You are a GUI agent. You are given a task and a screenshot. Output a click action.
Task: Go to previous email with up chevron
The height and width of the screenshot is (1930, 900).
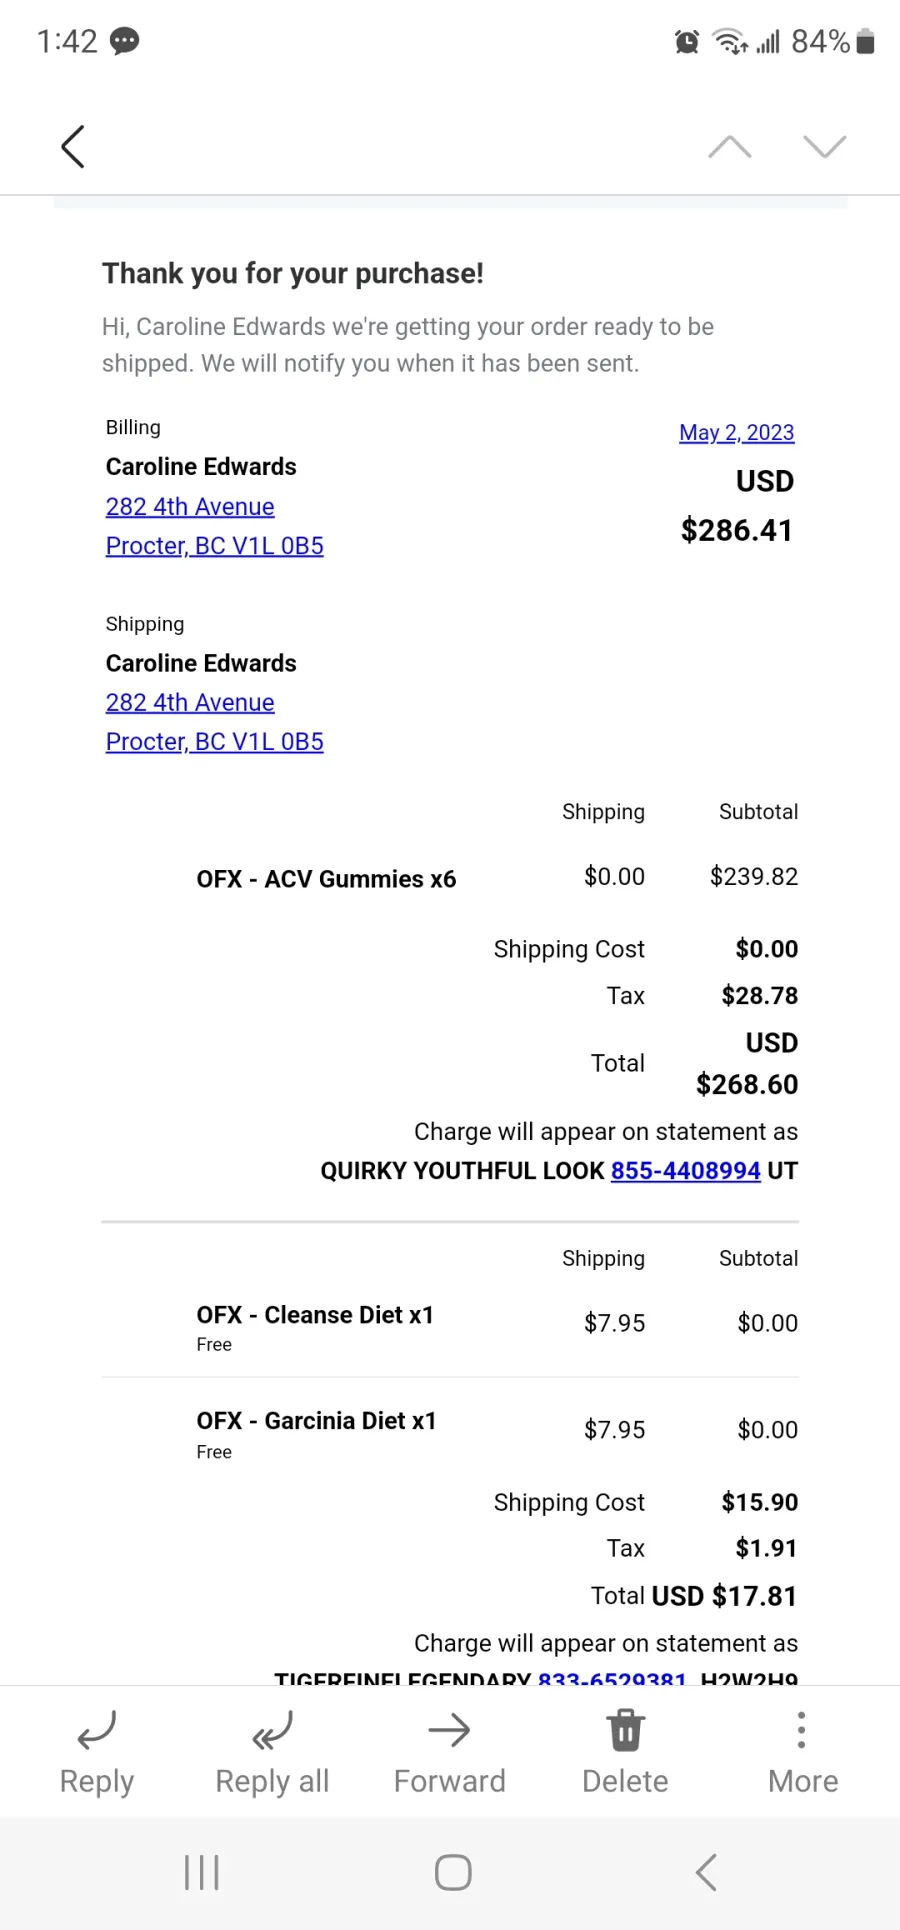730,147
